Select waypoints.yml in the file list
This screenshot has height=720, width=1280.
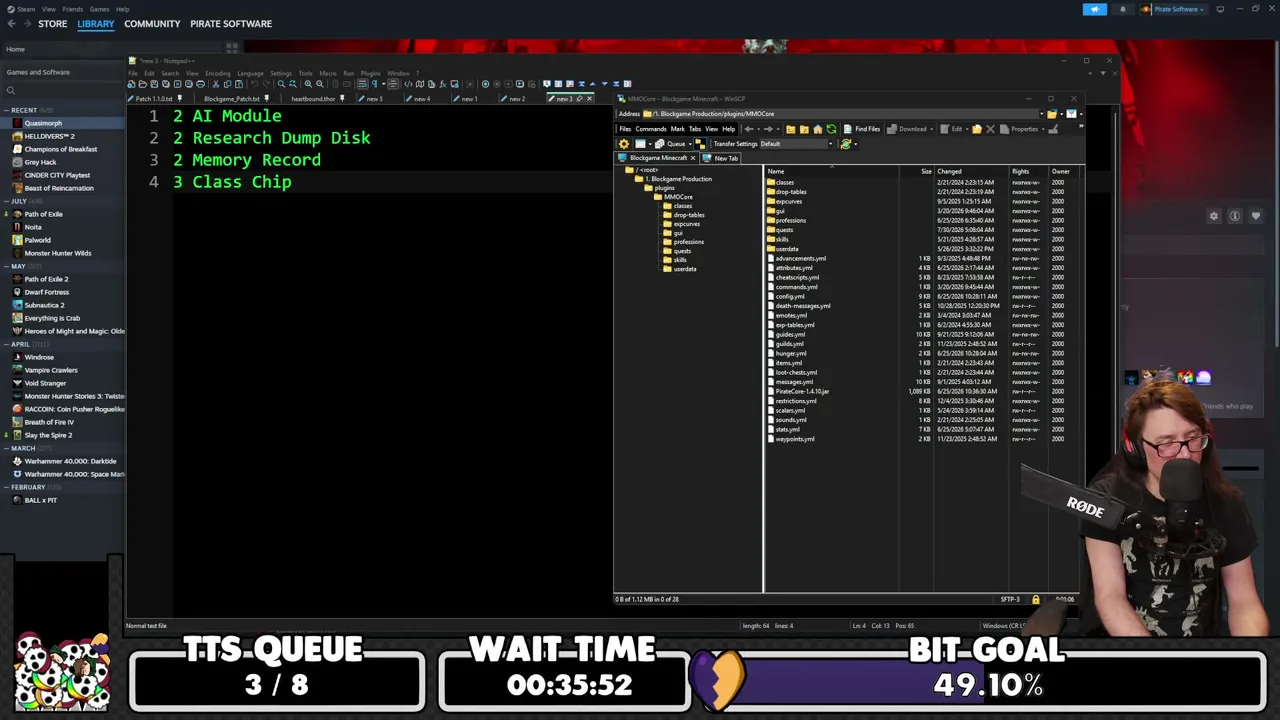795,439
